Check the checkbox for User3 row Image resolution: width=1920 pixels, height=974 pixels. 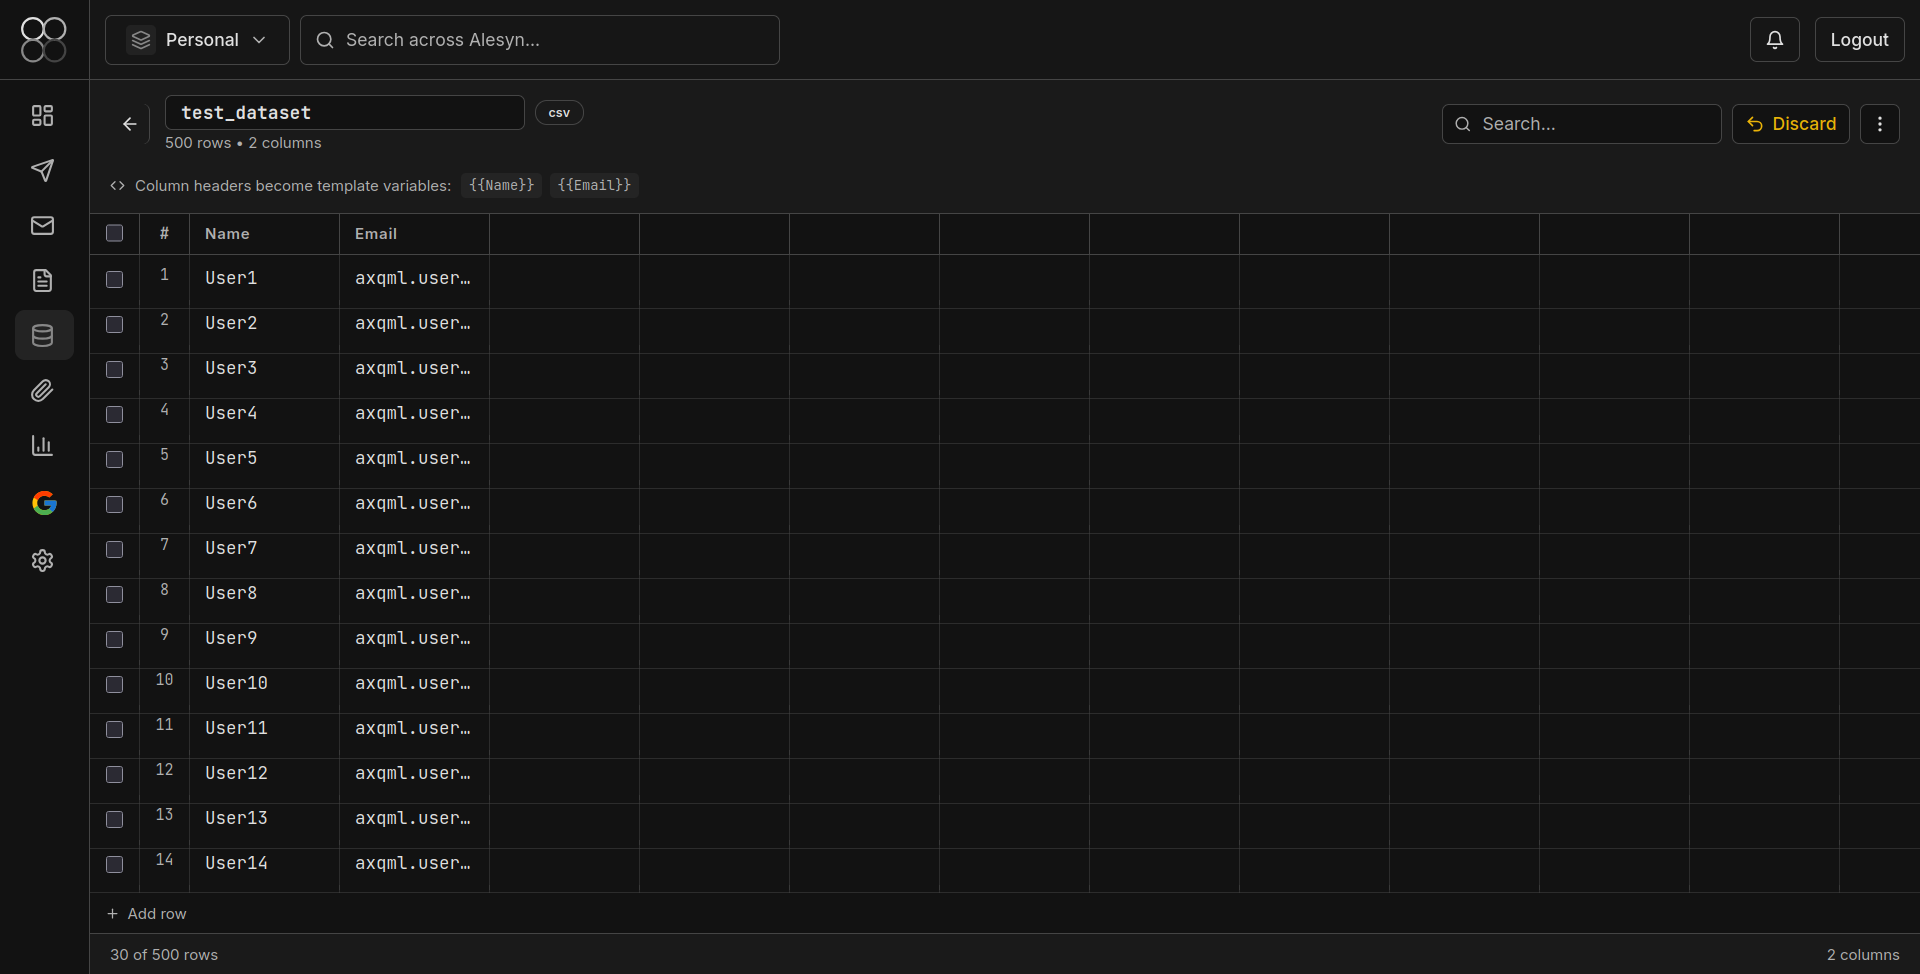[115, 369]
